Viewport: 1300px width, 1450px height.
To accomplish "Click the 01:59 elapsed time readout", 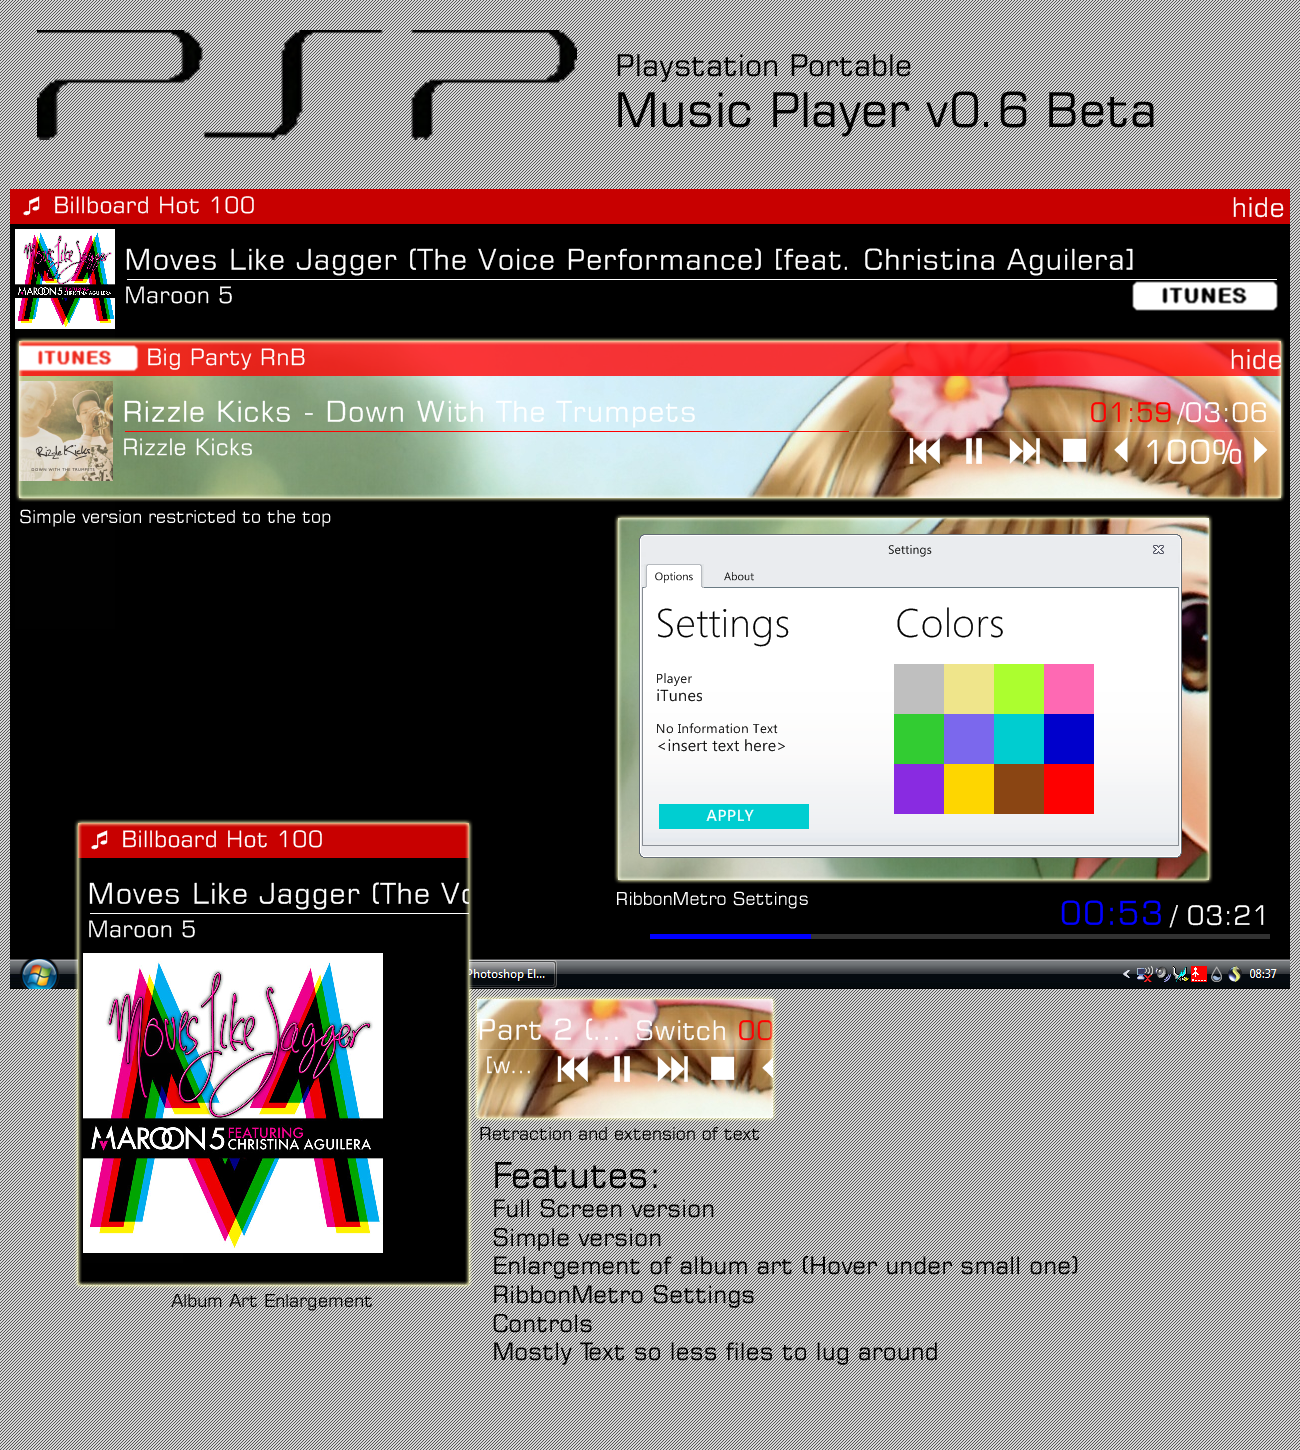I will tap(1131, 412).
